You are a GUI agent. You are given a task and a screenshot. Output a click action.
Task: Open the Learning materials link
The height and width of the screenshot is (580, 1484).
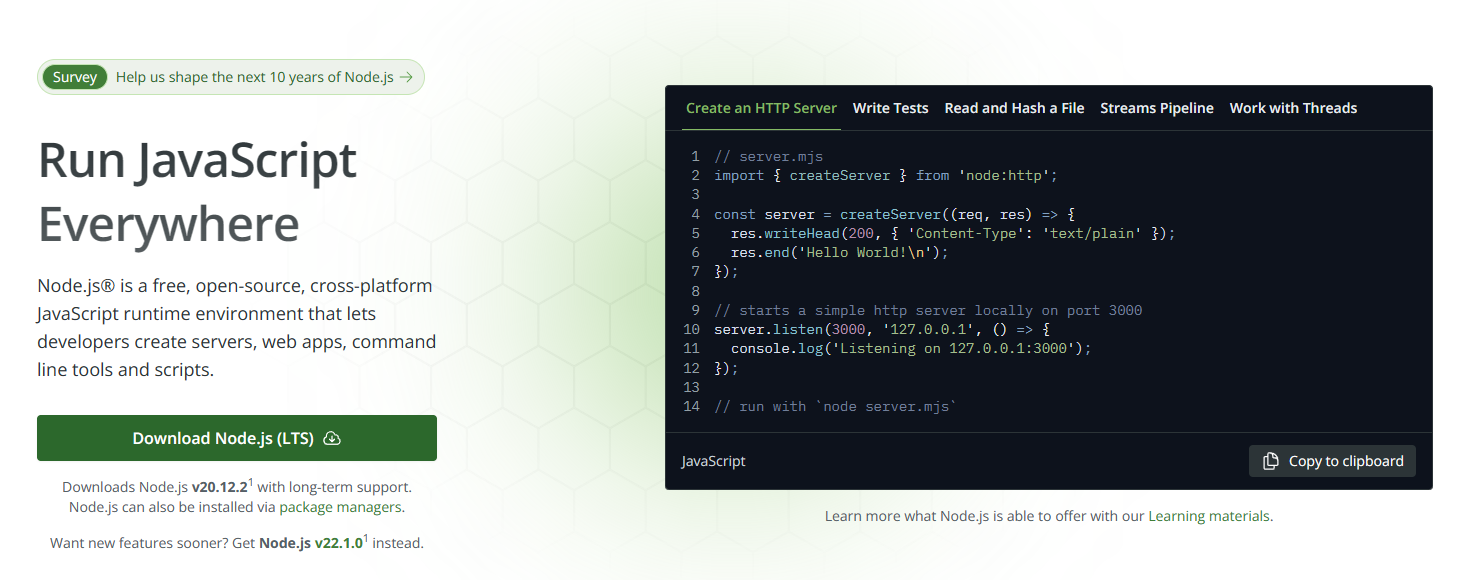tap(1209, 516)
